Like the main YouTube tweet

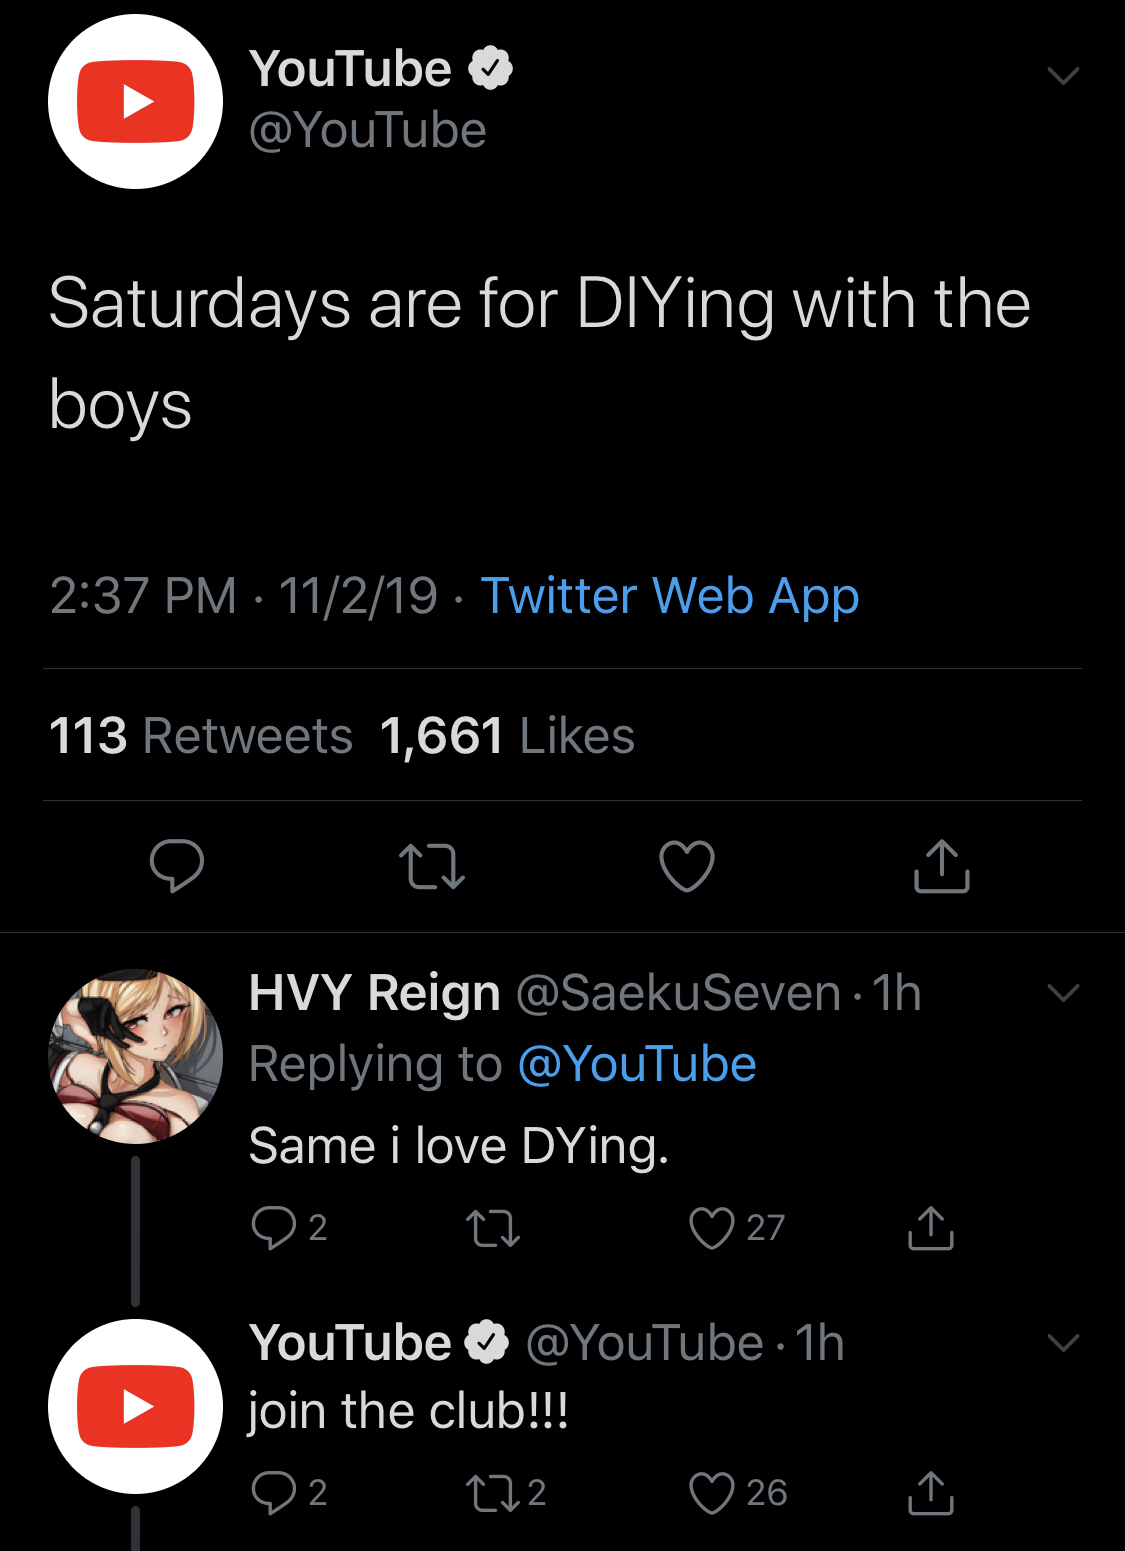[687, 866]
